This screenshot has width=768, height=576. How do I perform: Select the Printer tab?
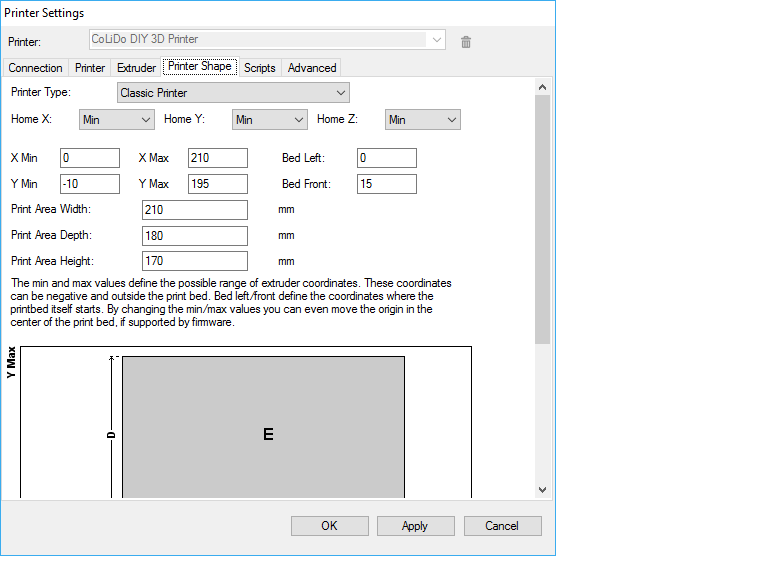pos(90,68)
